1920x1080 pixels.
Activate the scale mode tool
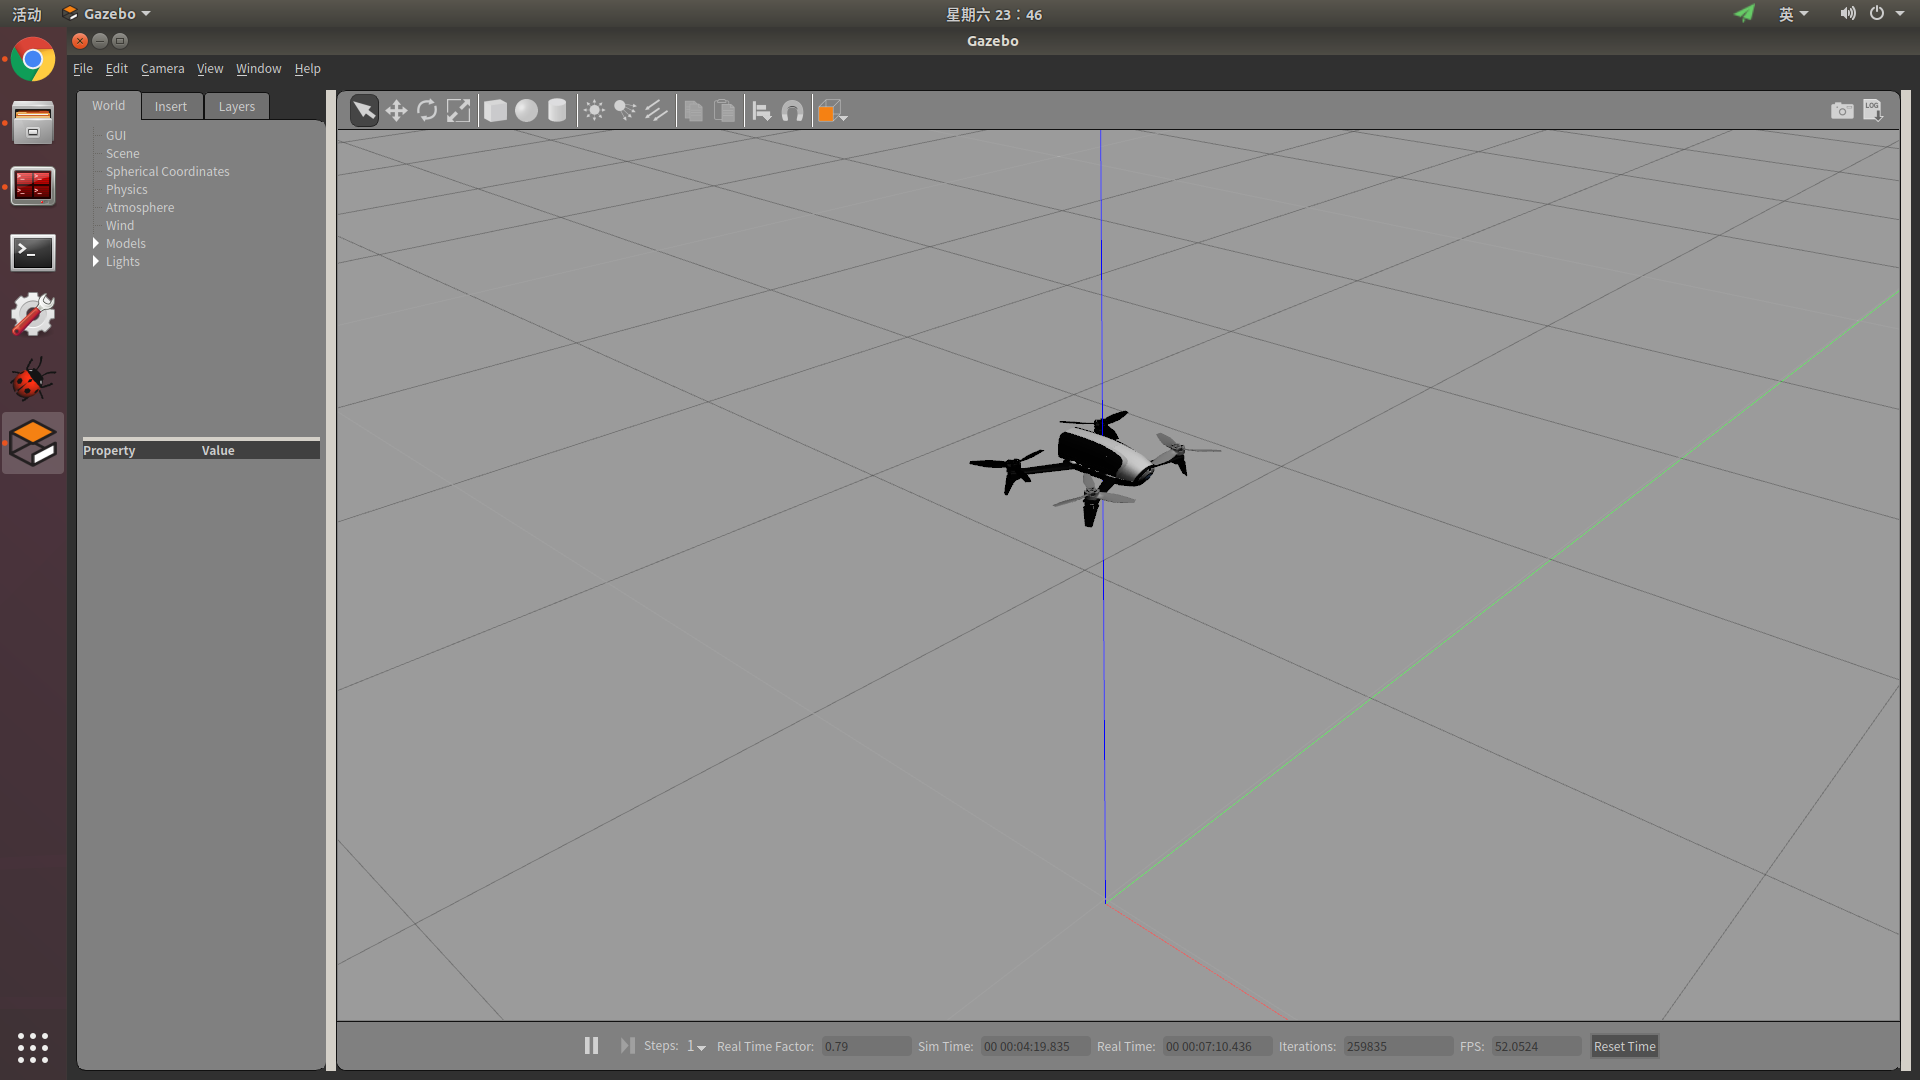click(x=458, y=111)
